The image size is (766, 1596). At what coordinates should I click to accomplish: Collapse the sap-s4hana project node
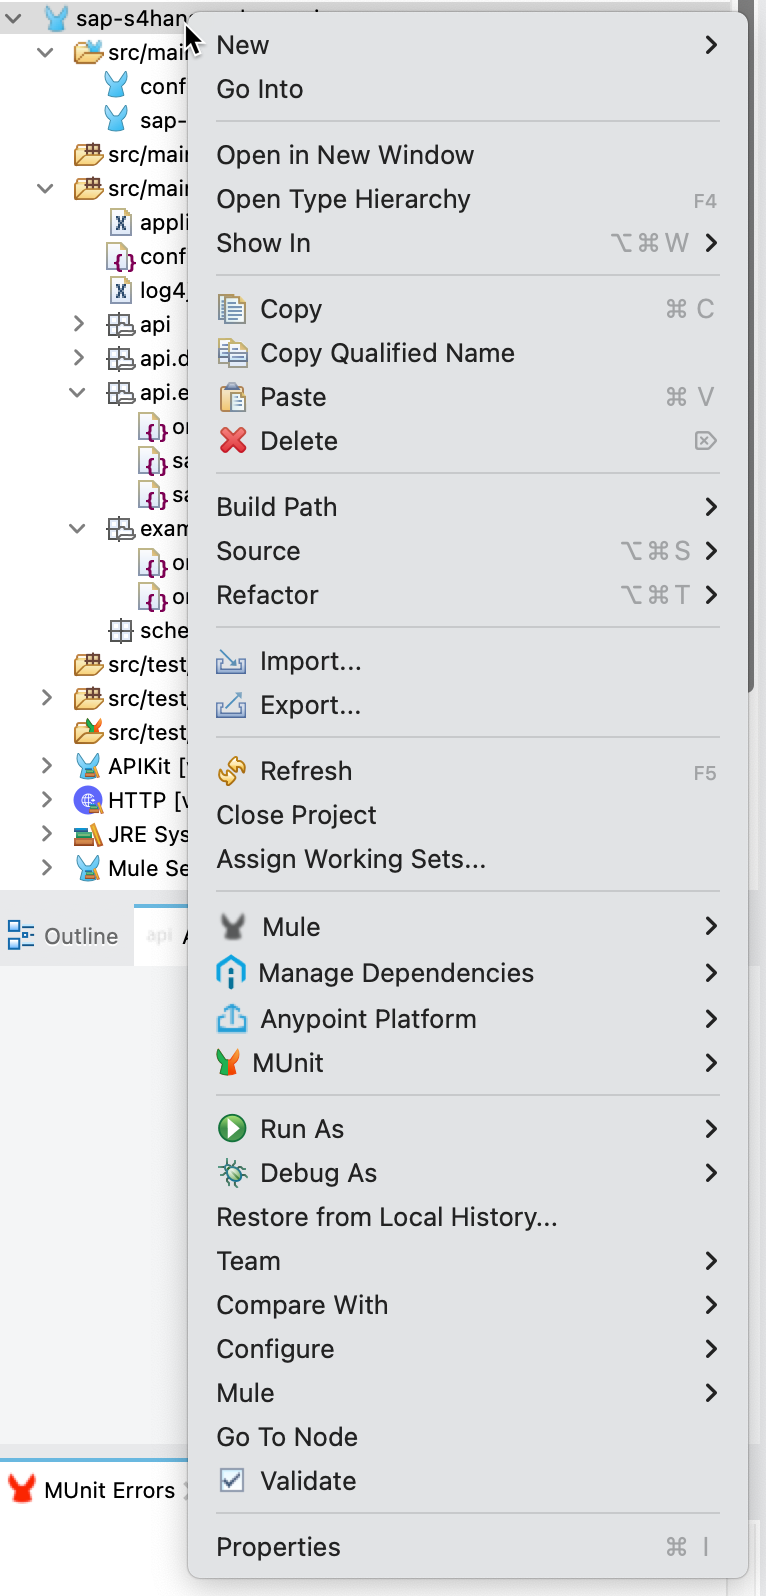pos(14,18)
